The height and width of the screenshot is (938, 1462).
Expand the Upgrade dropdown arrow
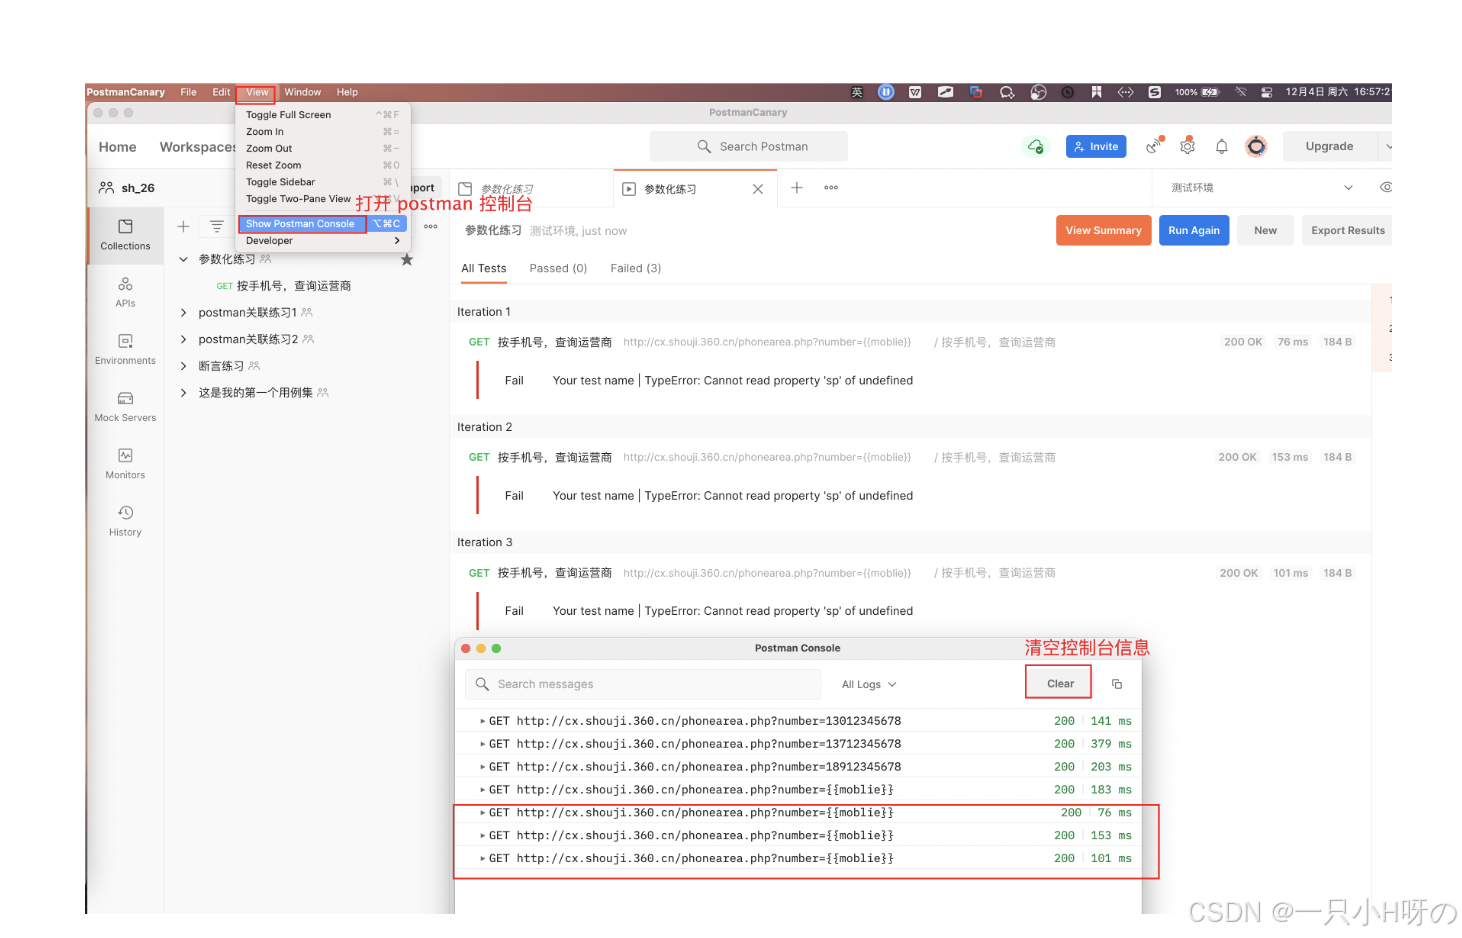pos(1388,146)
